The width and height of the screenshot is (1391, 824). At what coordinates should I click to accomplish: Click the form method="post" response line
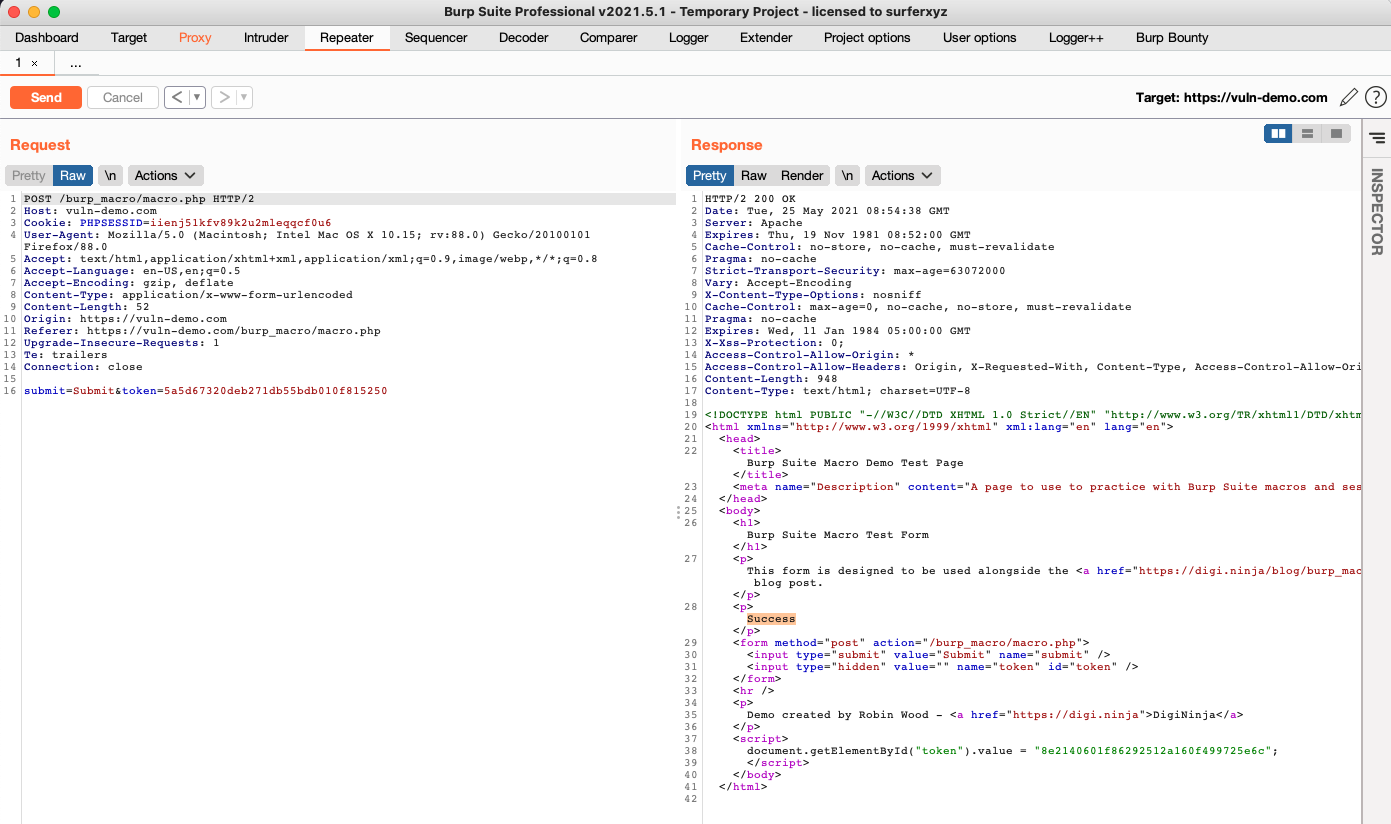point(911,643)
